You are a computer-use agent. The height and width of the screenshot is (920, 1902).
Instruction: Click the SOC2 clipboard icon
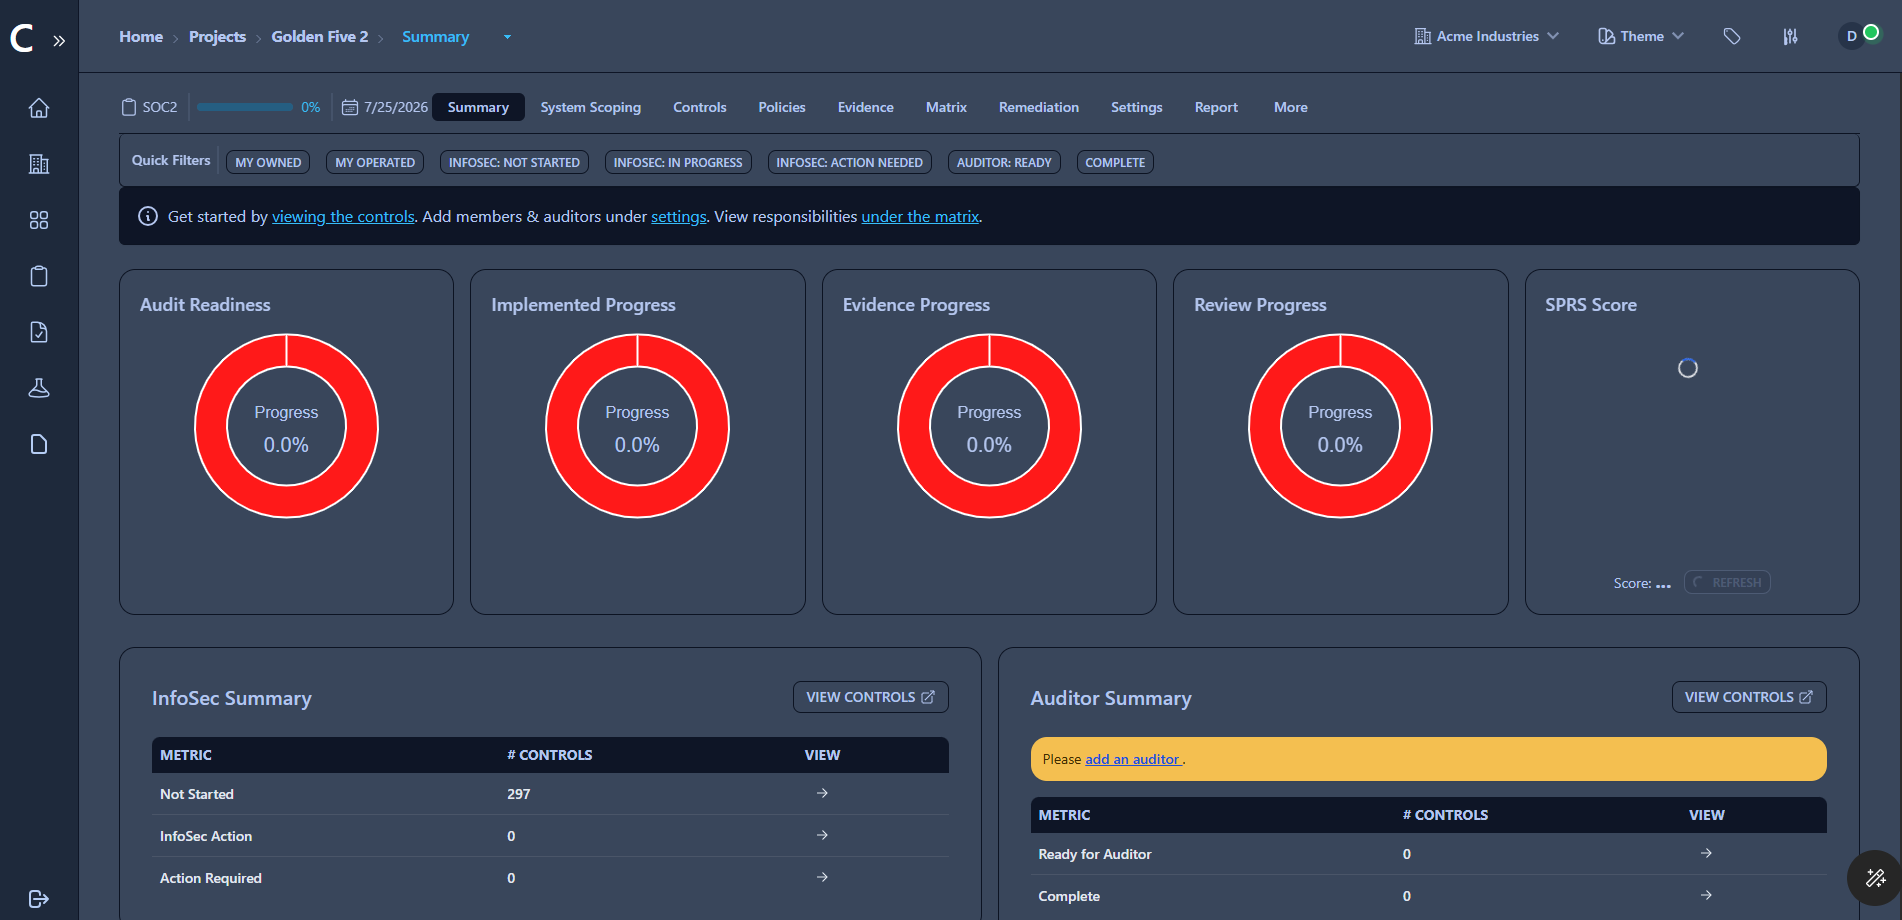coord(129,107)
